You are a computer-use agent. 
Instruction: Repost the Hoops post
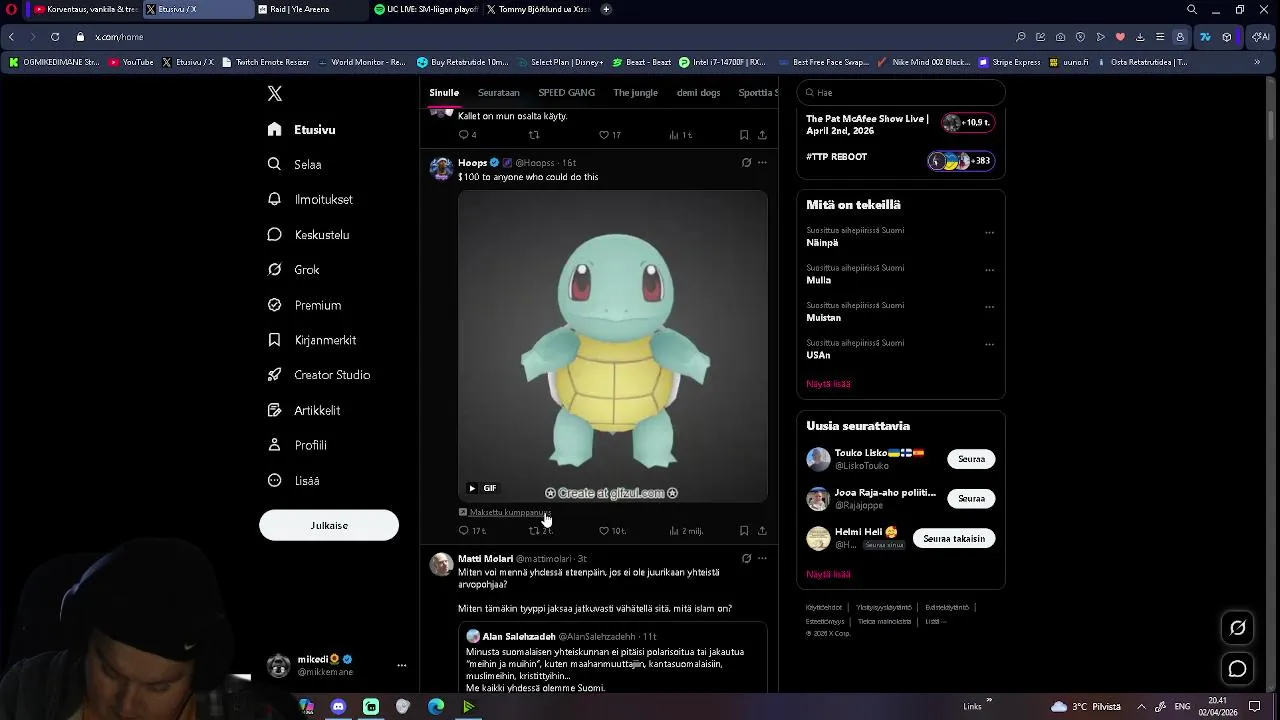(534, 531)
